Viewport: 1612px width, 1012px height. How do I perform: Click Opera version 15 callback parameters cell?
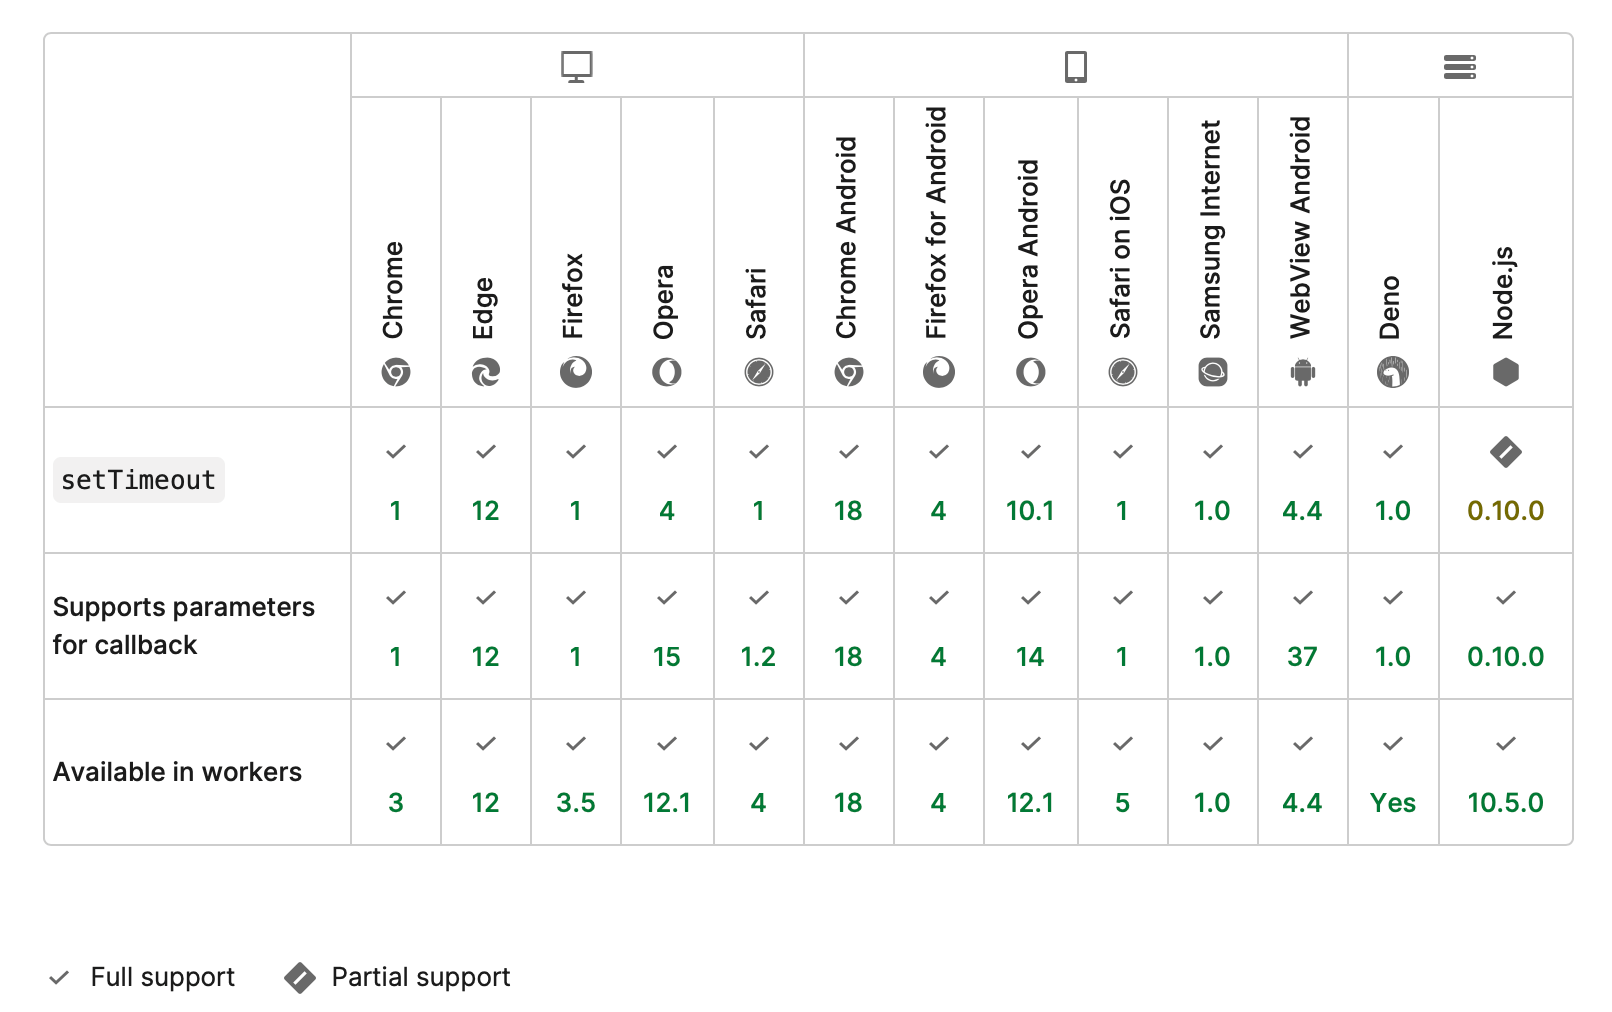(x=666, y=626)
